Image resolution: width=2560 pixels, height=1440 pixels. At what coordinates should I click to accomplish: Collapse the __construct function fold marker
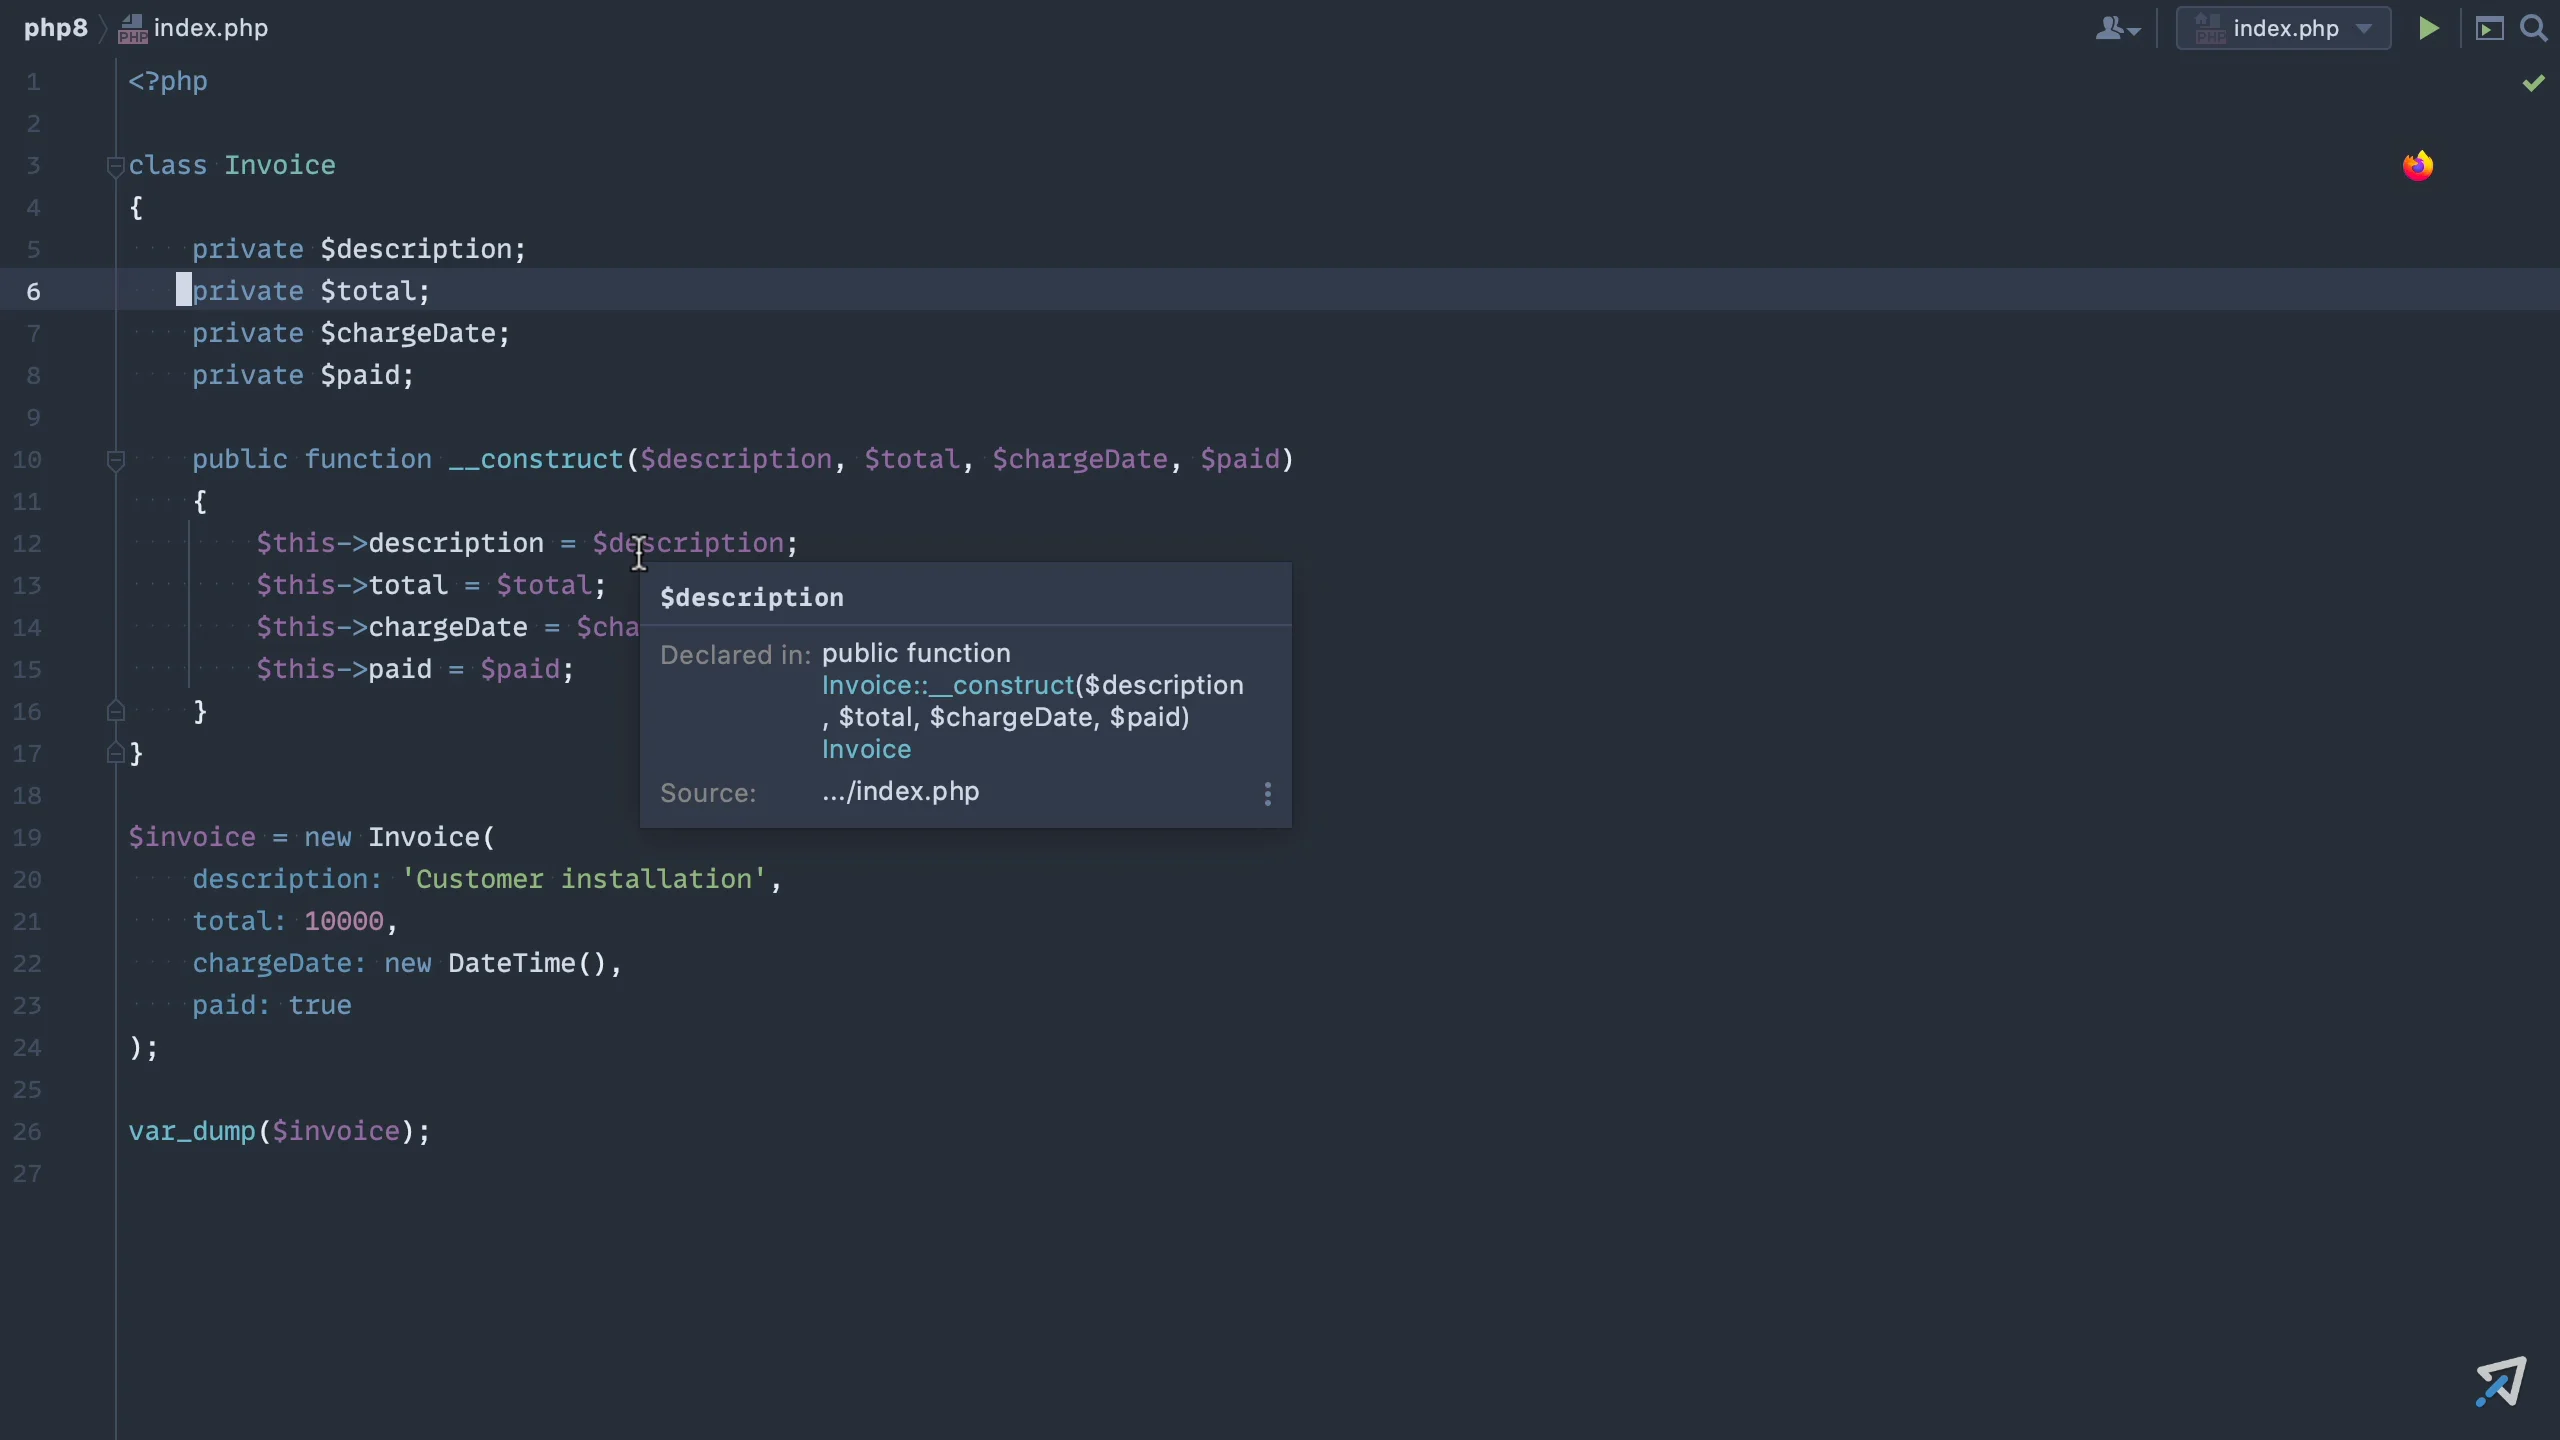pos(115,460)
